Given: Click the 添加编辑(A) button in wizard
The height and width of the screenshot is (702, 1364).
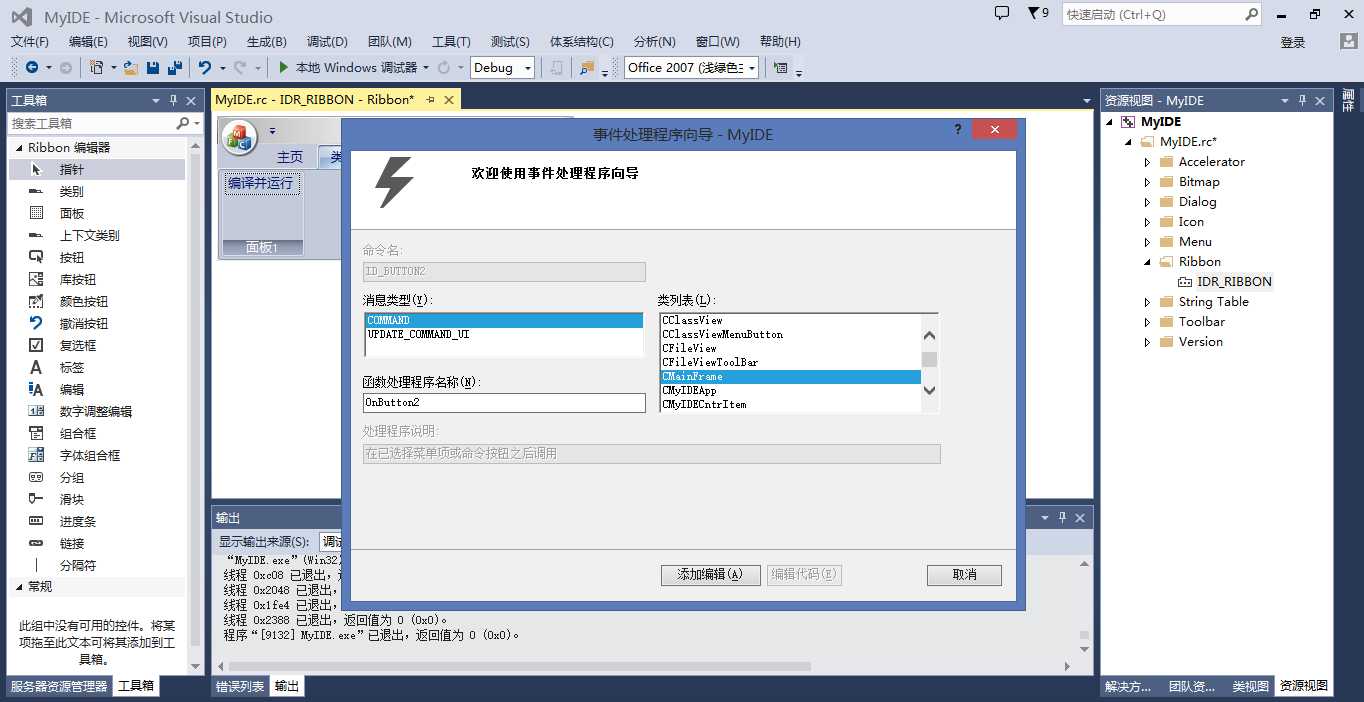Looking at the screenshot, I should (710, 575).
